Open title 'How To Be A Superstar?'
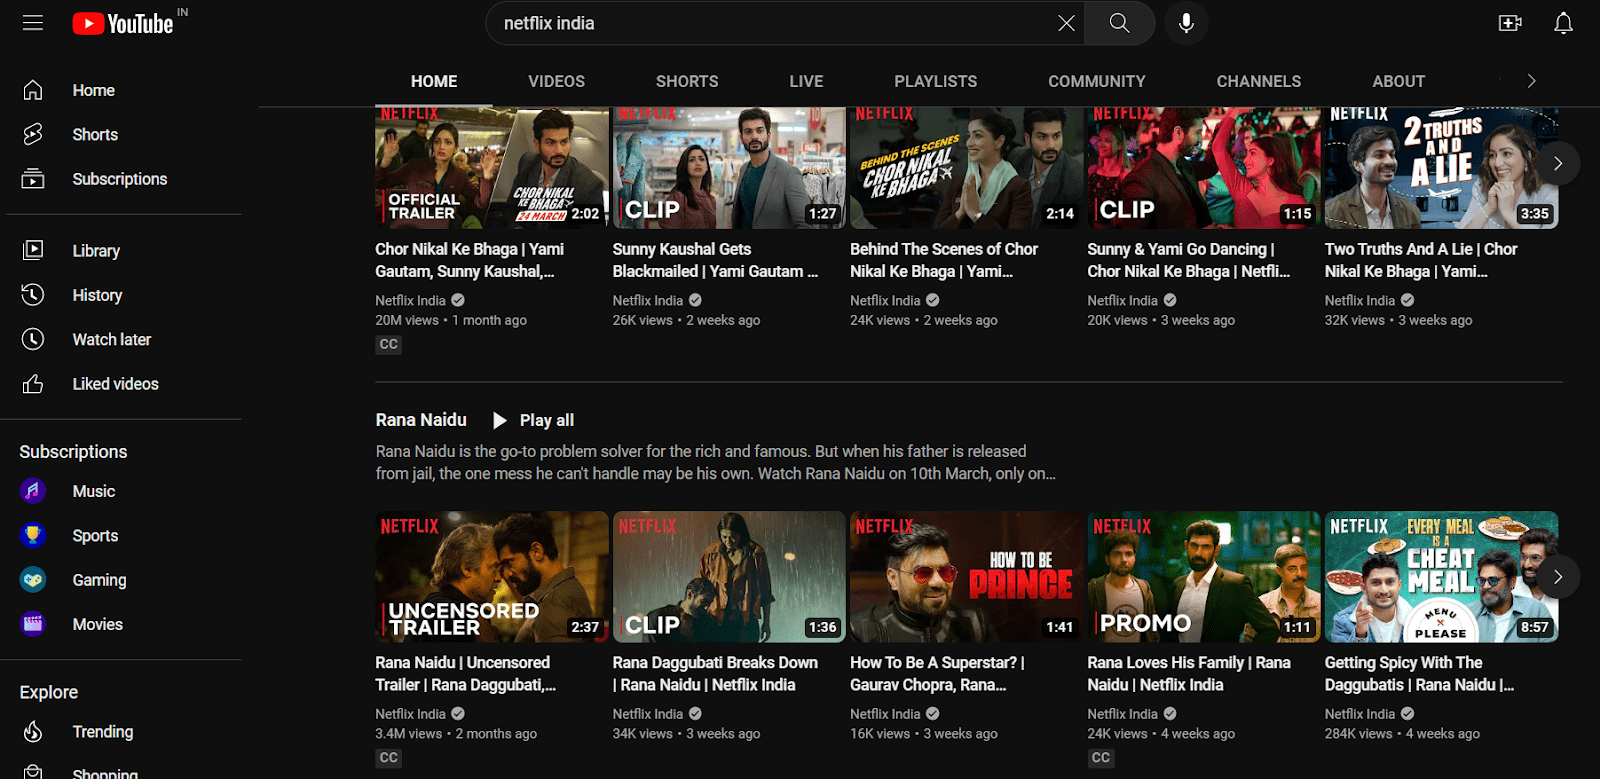The image size is (1600, 779). point(937,674)
